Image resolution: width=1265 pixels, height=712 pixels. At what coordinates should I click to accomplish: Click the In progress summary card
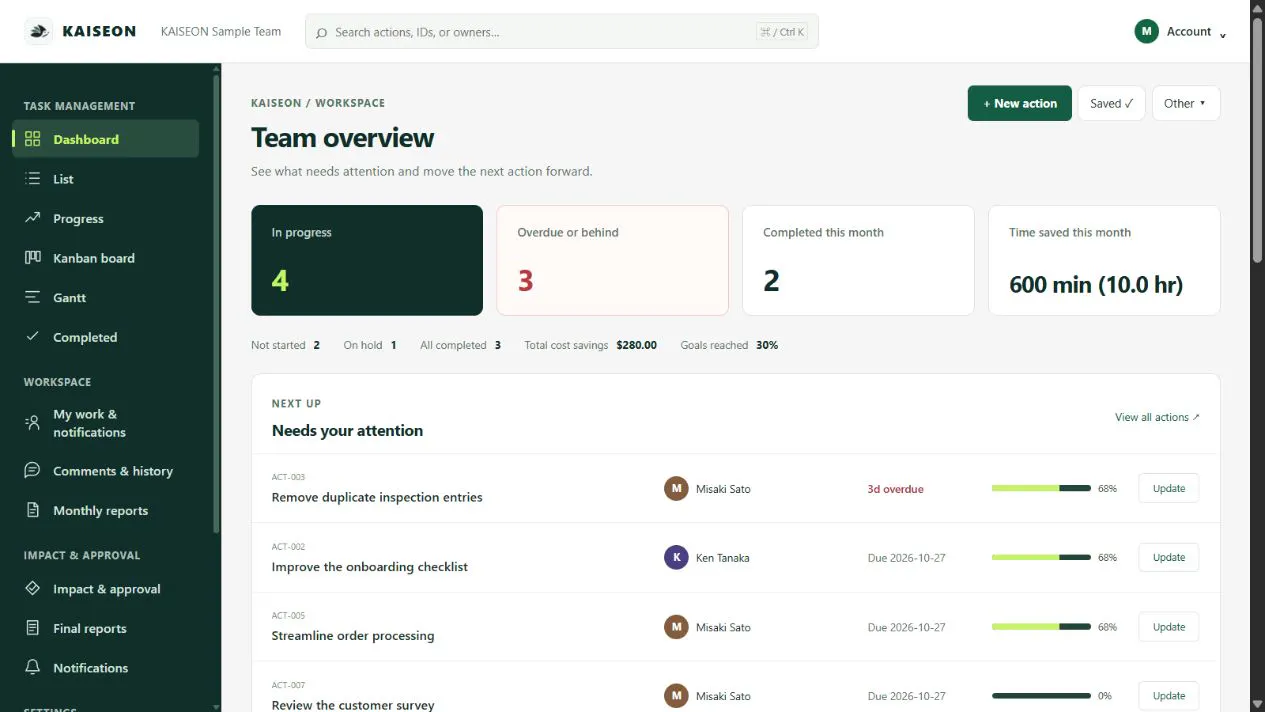[x=367, y=261]
